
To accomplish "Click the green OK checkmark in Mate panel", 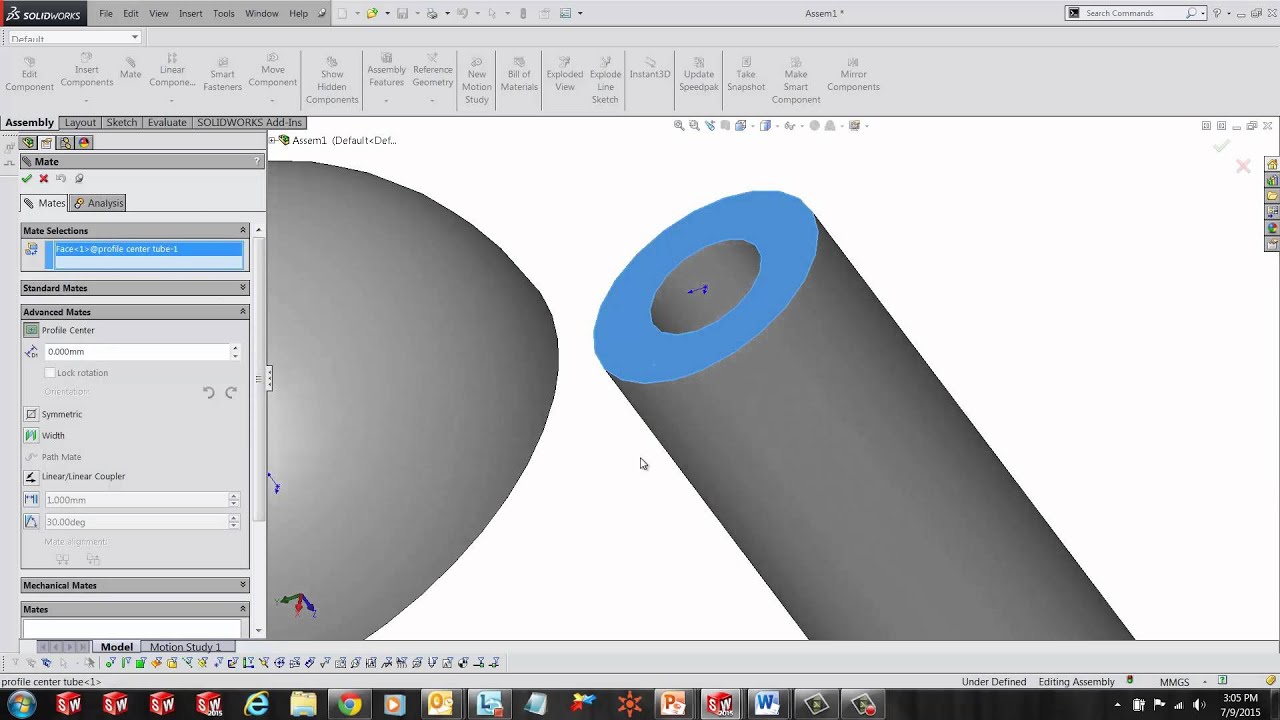I will [27, 179].
